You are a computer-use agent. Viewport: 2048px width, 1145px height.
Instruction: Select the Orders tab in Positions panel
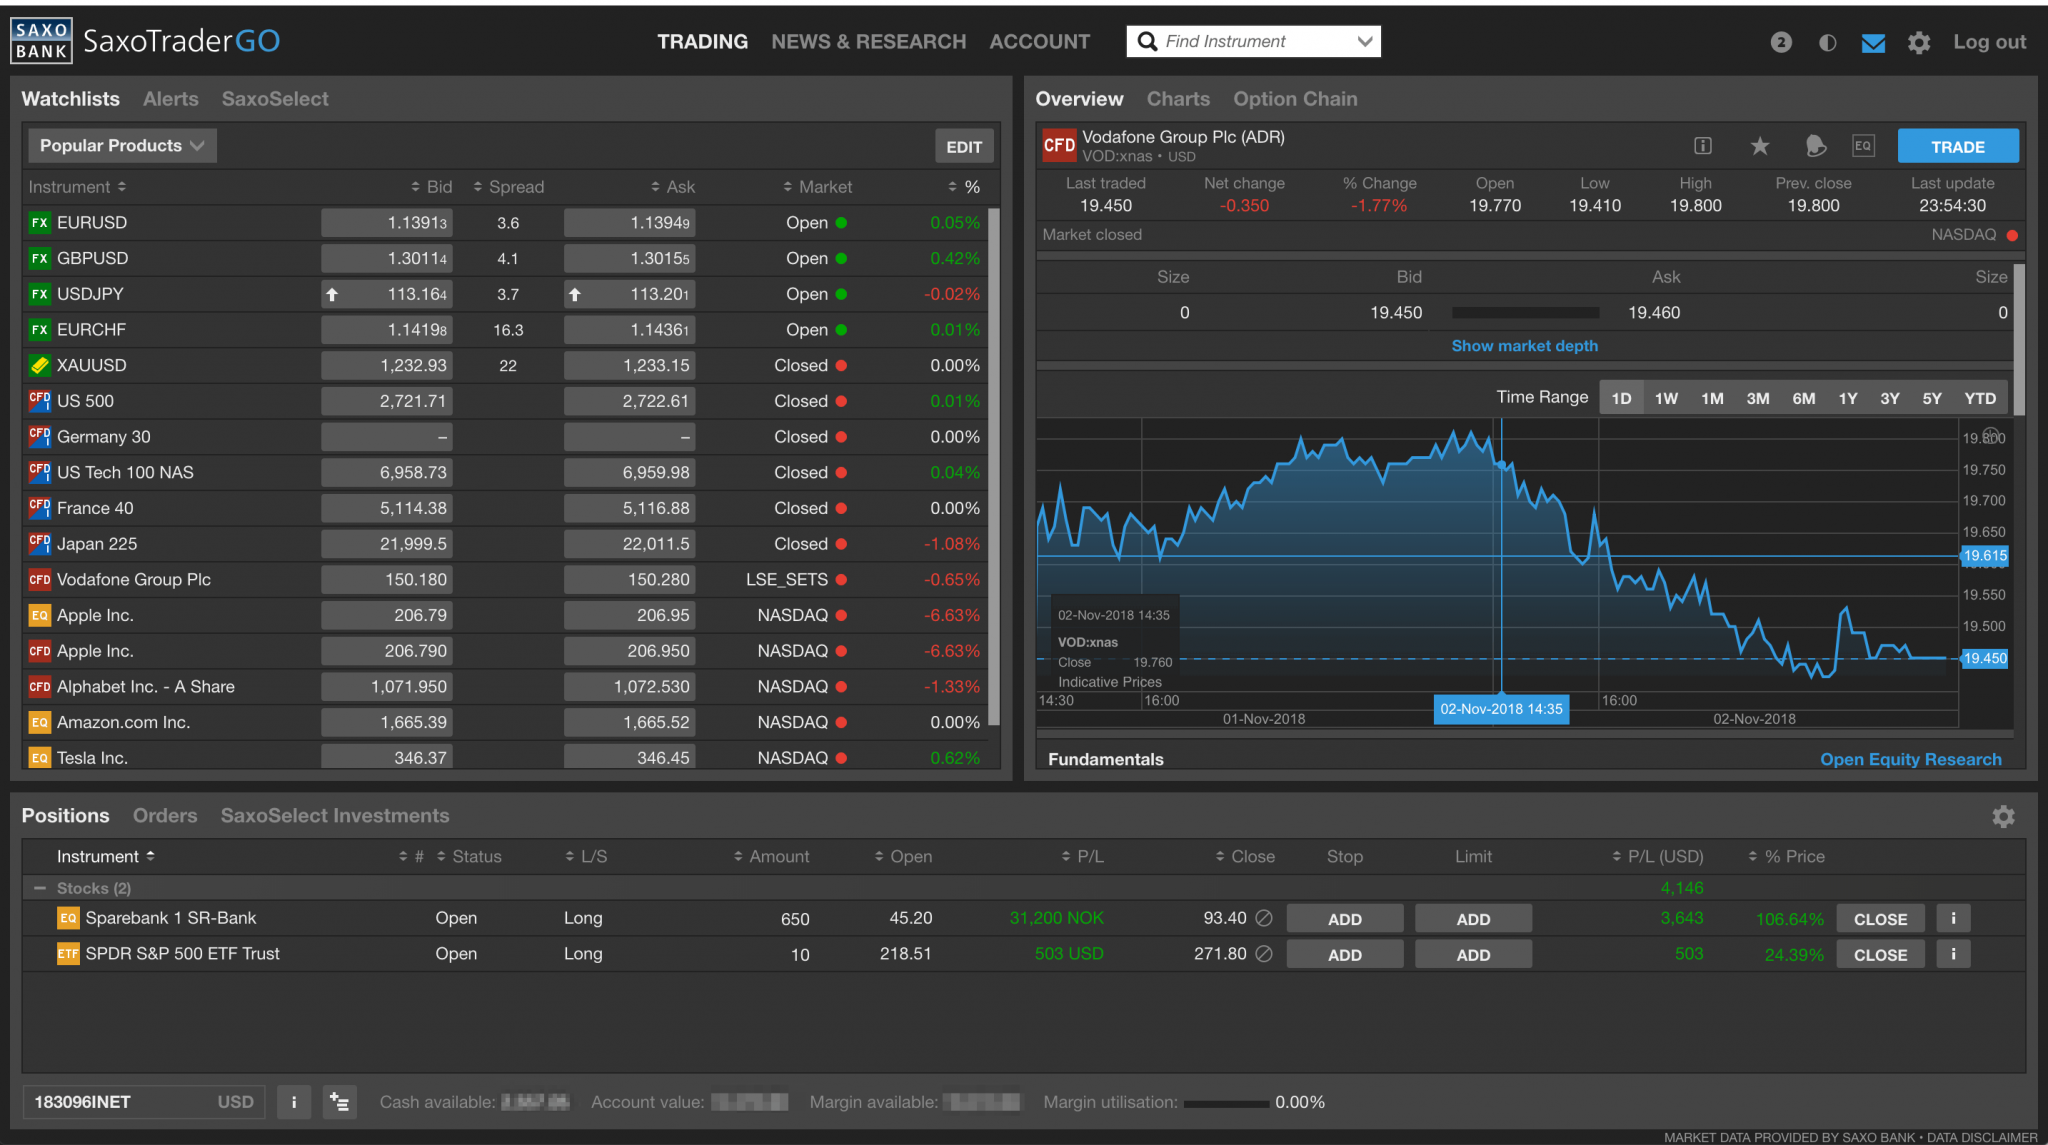coord(165,814)
